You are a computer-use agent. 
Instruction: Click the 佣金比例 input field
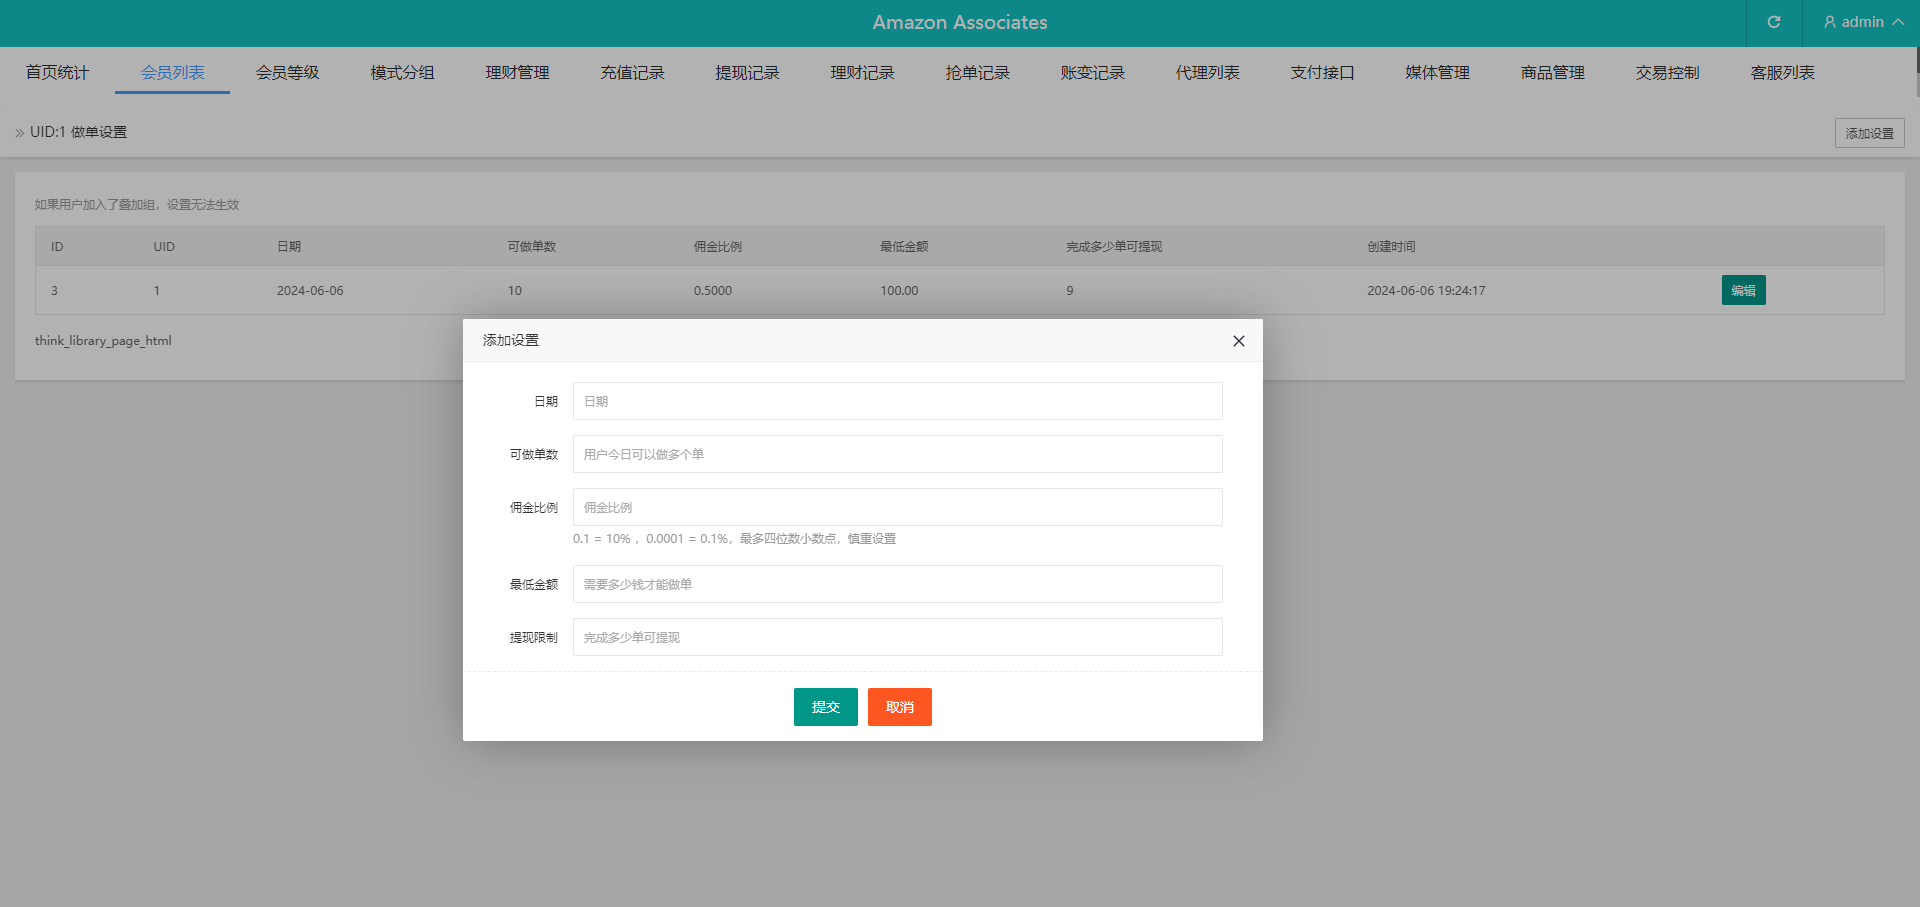(897, 507)
